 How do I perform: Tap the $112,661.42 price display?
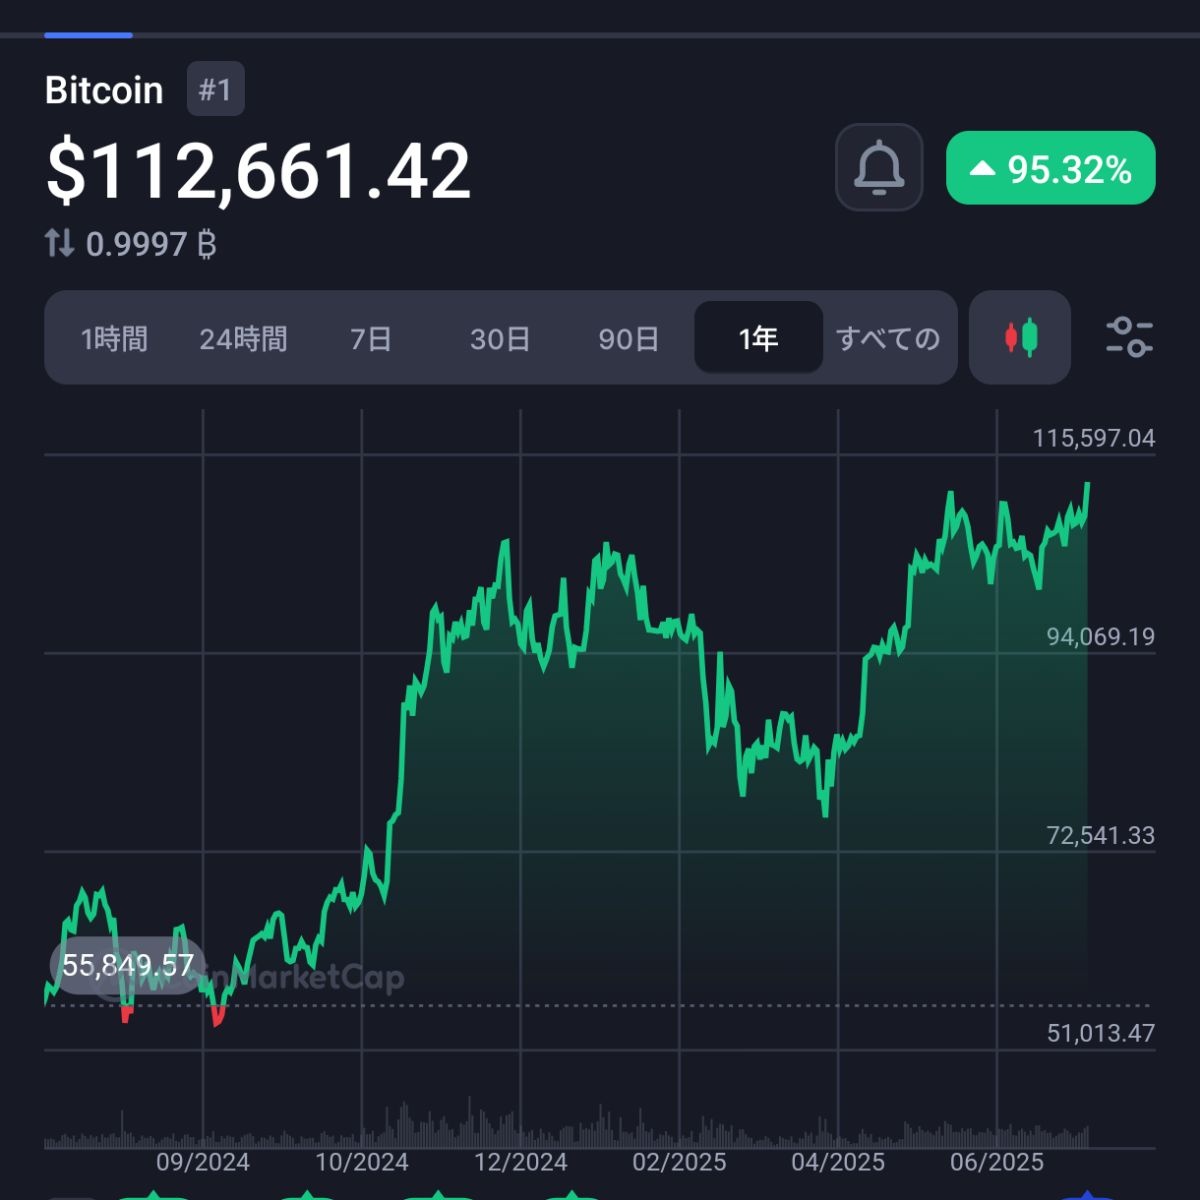tap(258, 171)
